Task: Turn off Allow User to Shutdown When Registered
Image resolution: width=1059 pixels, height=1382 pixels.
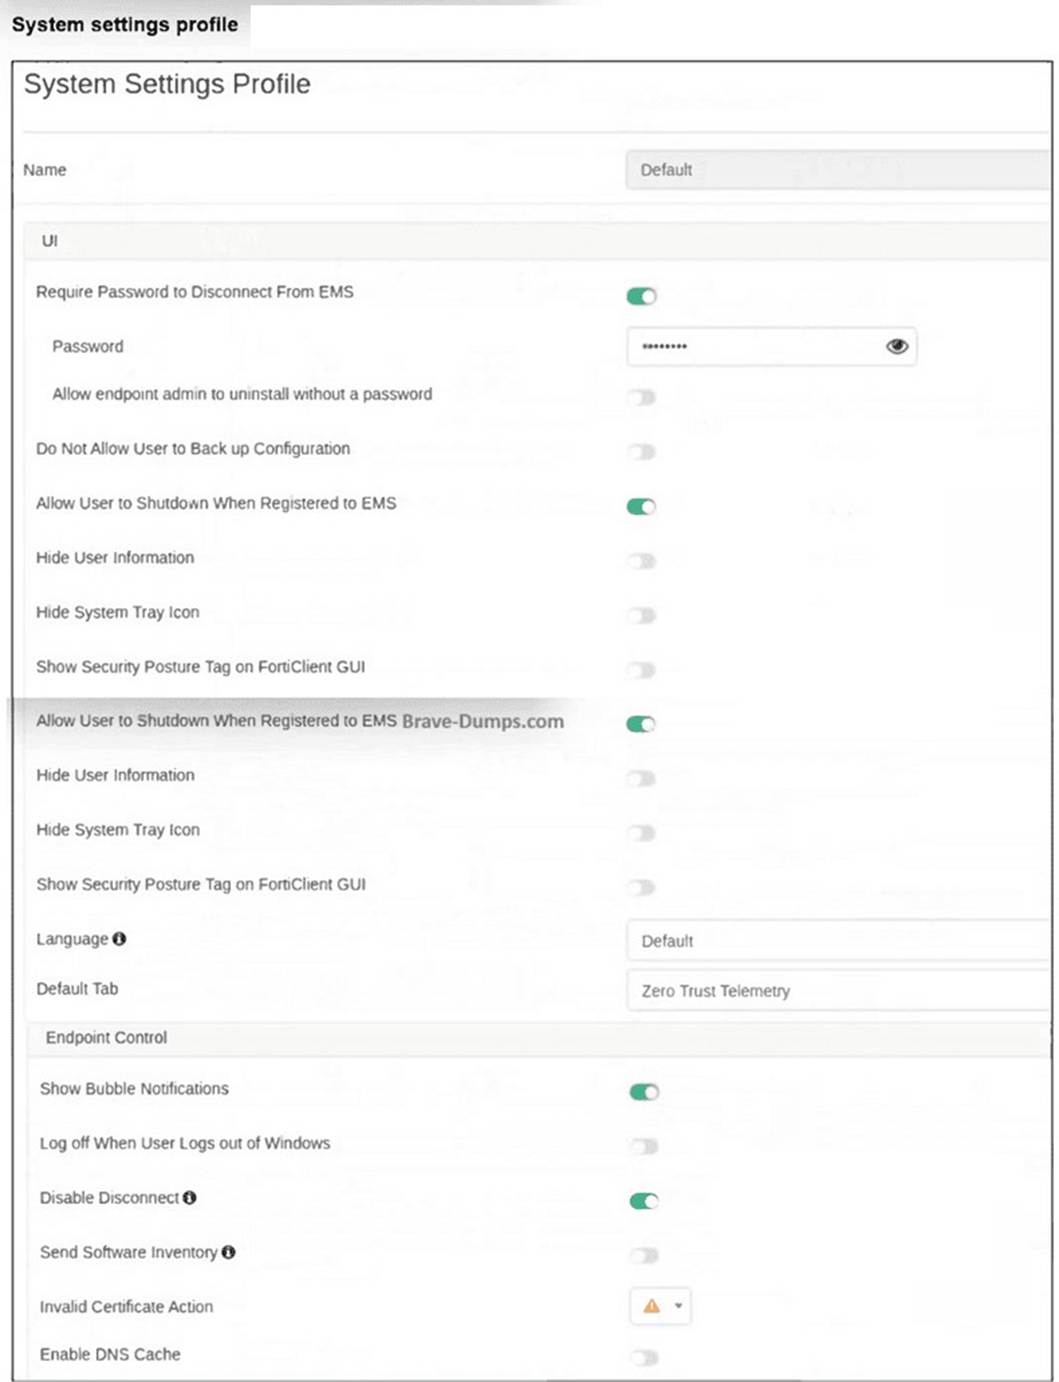Action: coord(642,506)
